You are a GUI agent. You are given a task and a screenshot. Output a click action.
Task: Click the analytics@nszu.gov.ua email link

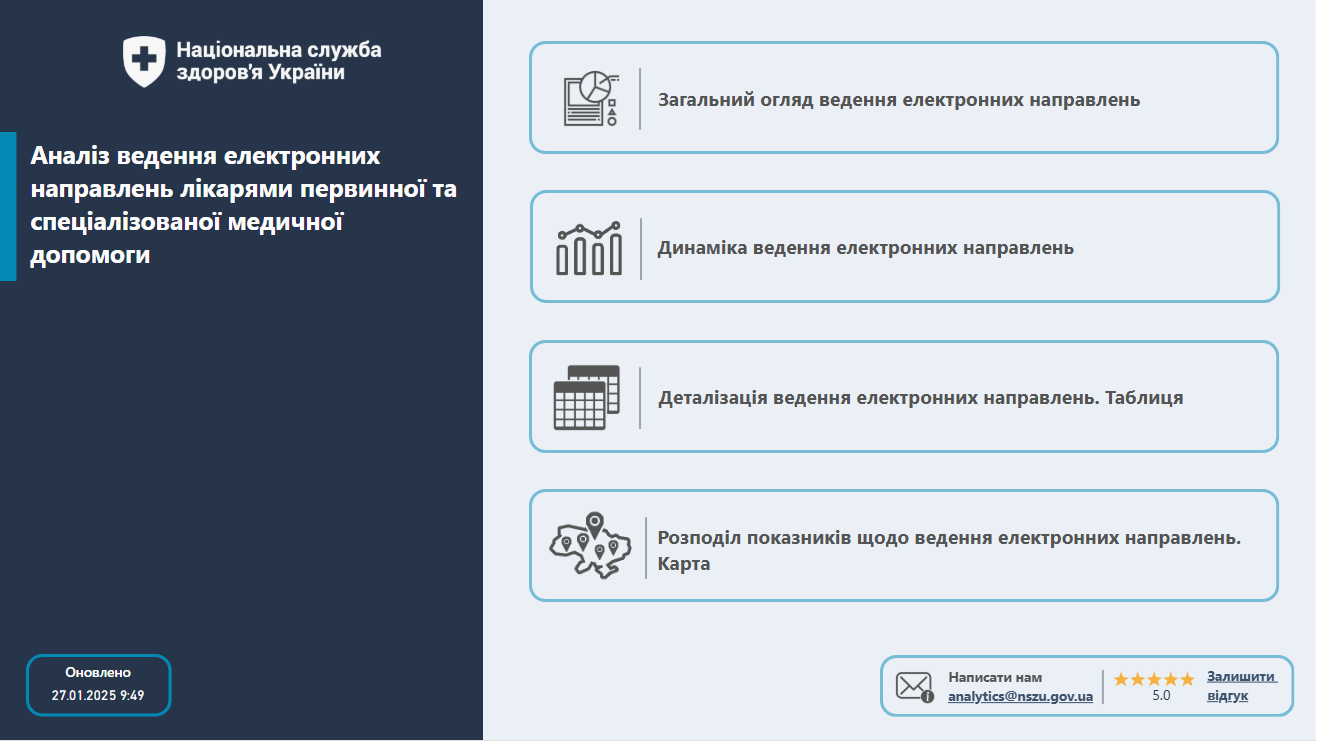(x=1020, y=696)
